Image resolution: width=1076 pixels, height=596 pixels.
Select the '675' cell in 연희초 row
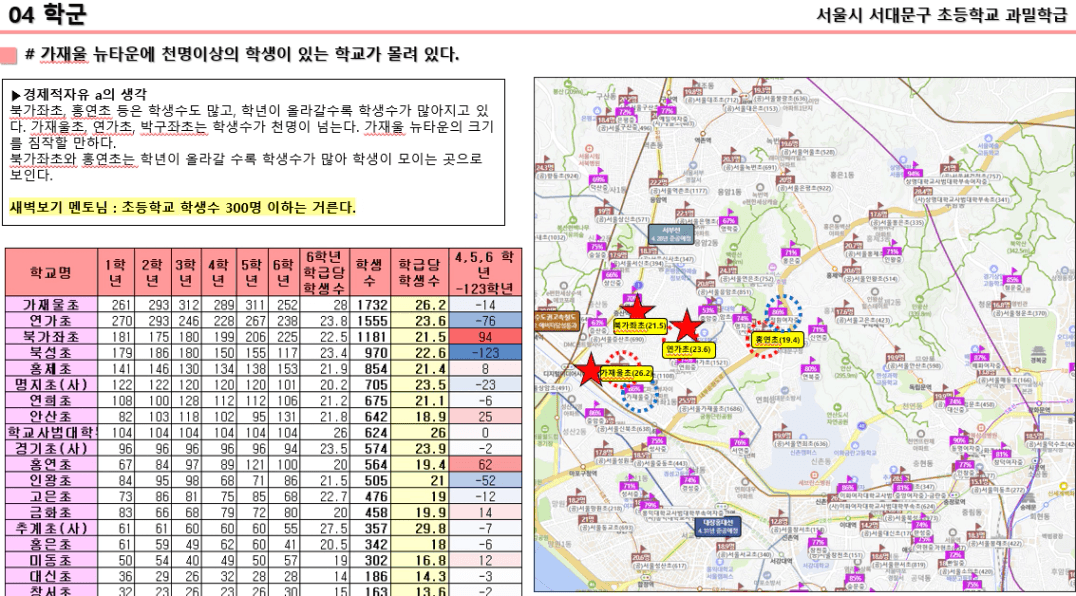tap(371, 401)
